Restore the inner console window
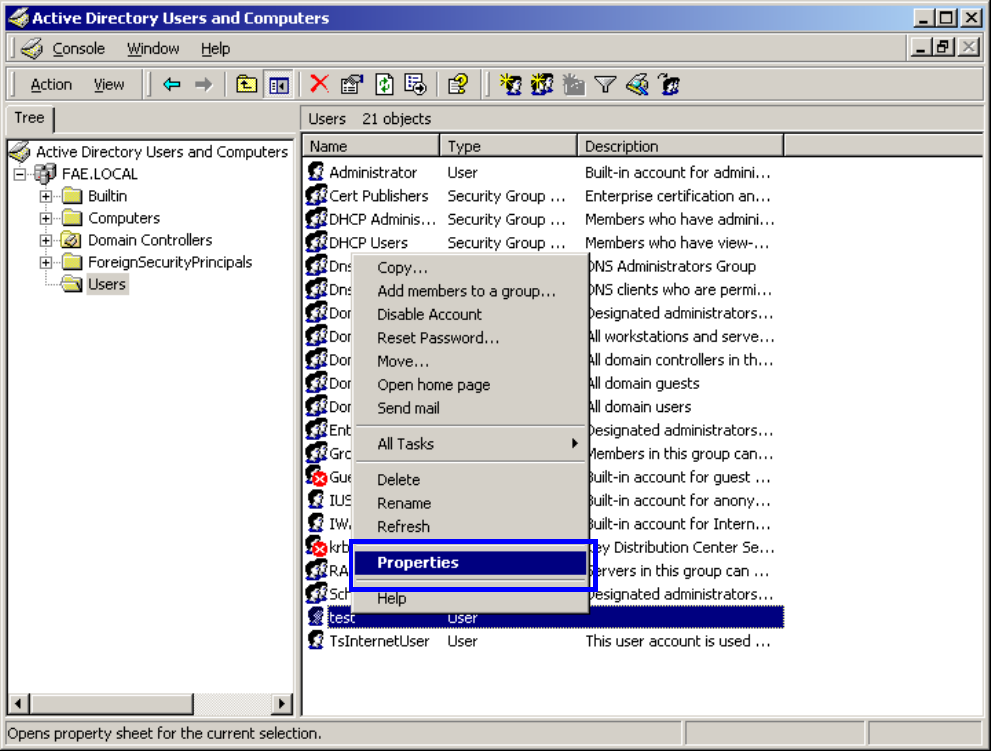The height and width of the screenshot is (751, 991). coord(945,47)
